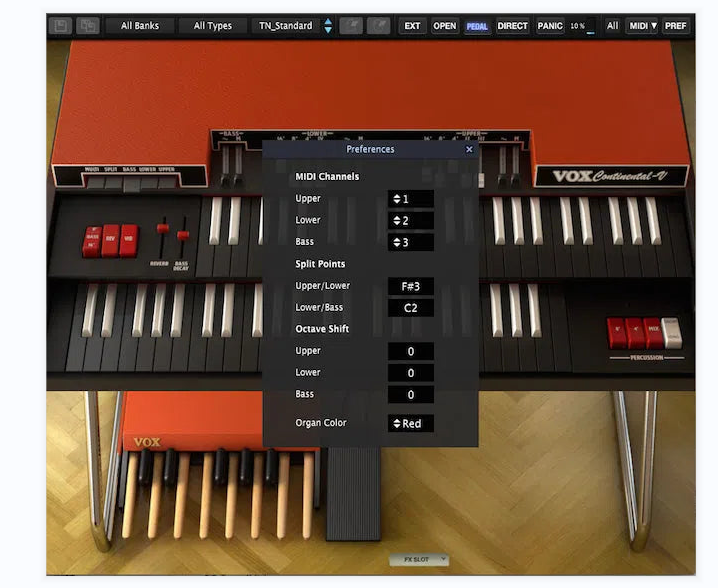Click the red MIX percussion rocker switch
718x588 pixels.
tap(653, 332)
